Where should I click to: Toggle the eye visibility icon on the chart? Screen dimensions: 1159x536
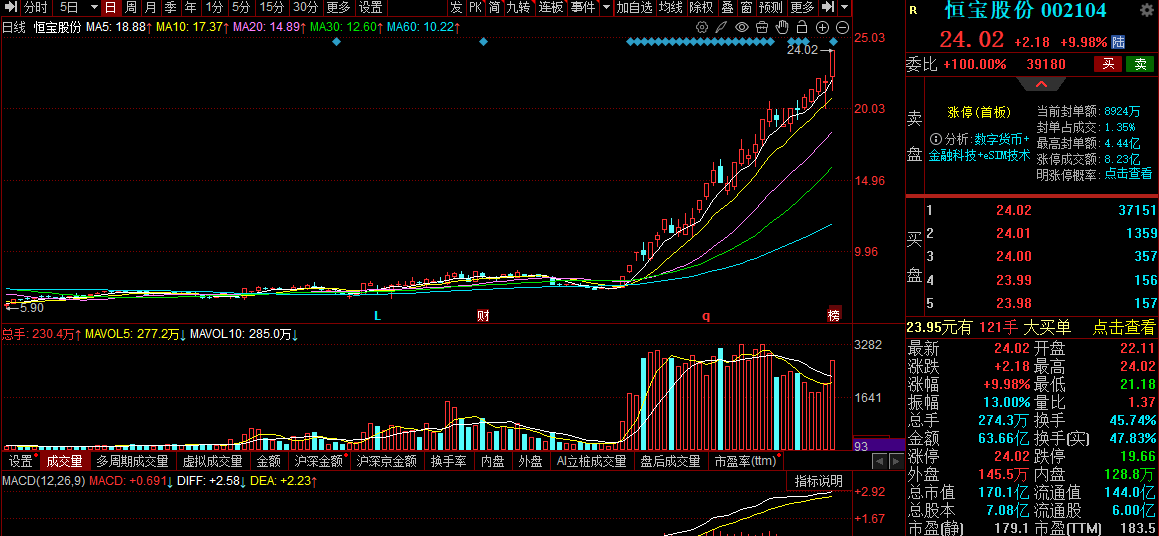(742, 27)
